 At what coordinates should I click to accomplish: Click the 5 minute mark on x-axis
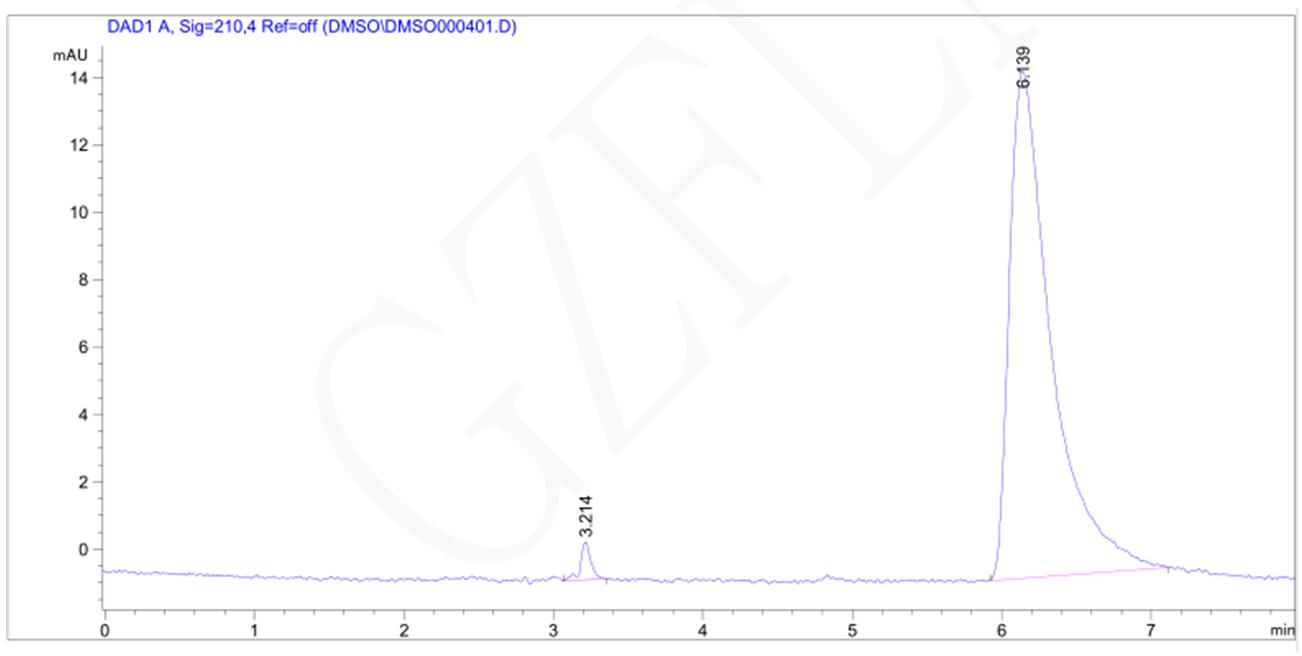(x=852, y=630)
